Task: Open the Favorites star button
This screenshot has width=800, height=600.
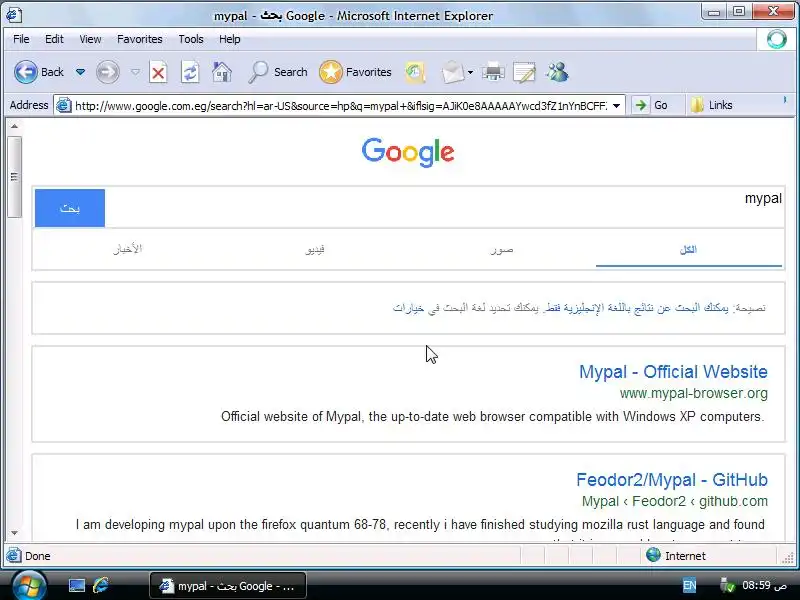Action: click(355, 72)
